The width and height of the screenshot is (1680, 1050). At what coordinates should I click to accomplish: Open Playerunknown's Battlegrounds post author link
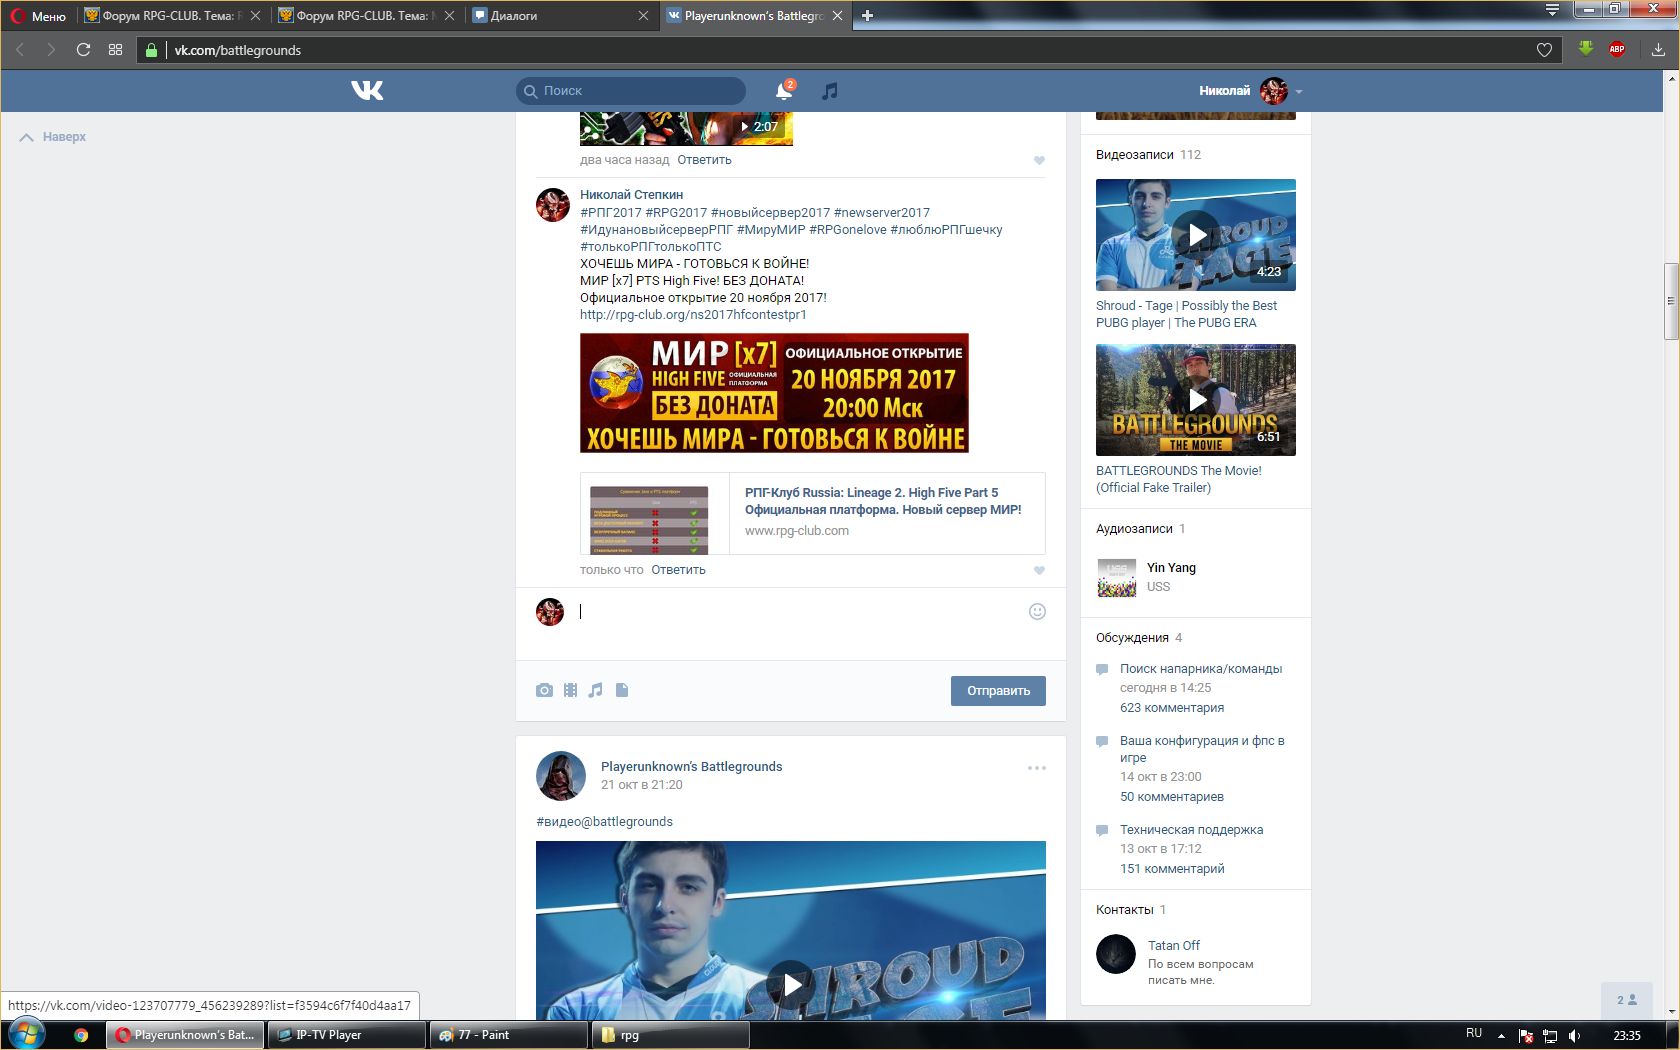(691, 767)
